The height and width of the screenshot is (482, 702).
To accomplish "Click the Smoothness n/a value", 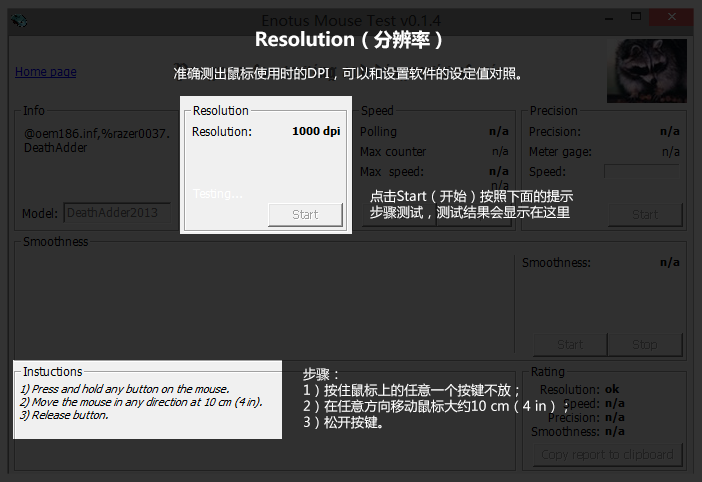I will [x=670, y=262].
